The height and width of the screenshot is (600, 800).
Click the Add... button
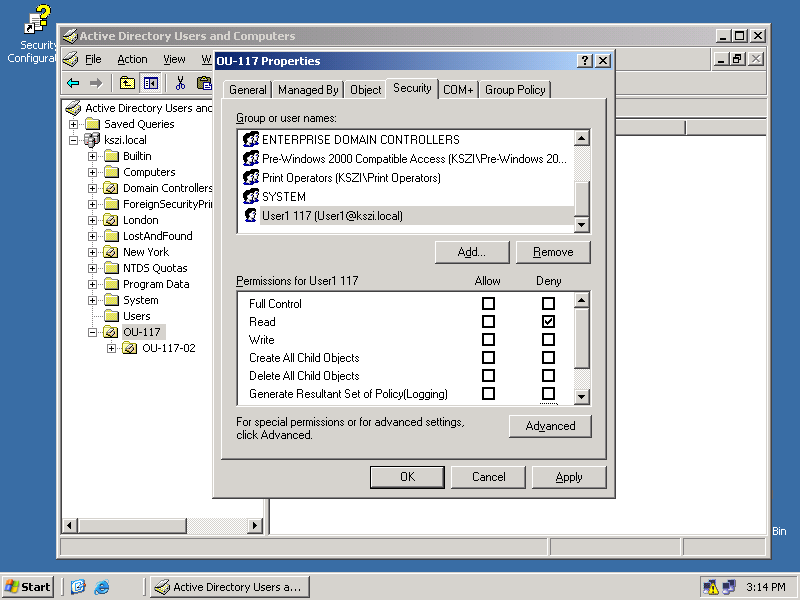[x=472, y=252]
